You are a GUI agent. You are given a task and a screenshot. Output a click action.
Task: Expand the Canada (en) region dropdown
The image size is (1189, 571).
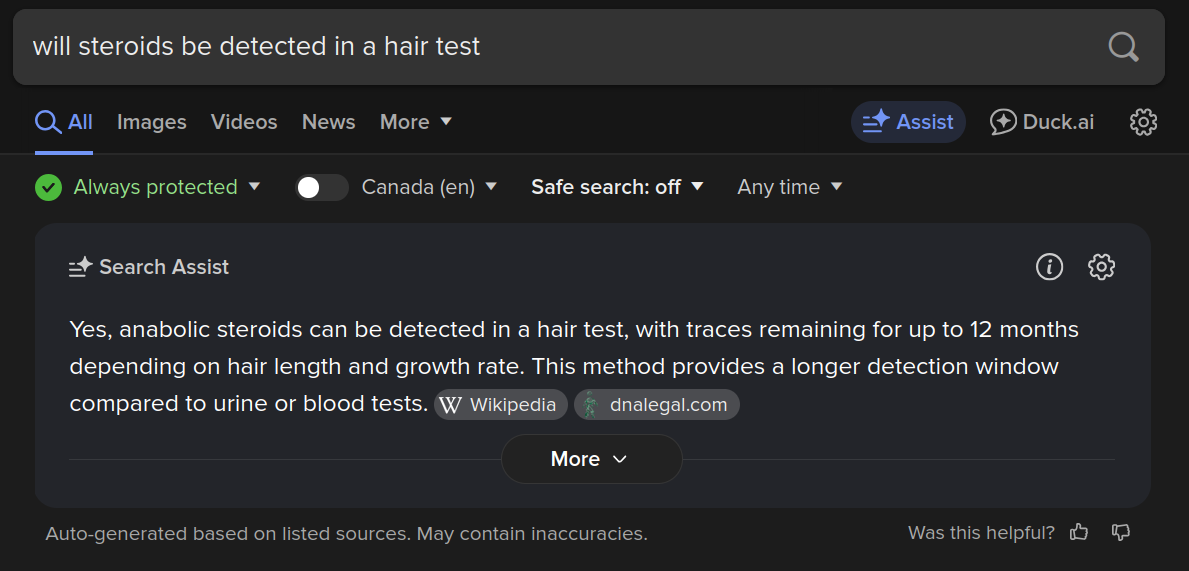point(429,187)
